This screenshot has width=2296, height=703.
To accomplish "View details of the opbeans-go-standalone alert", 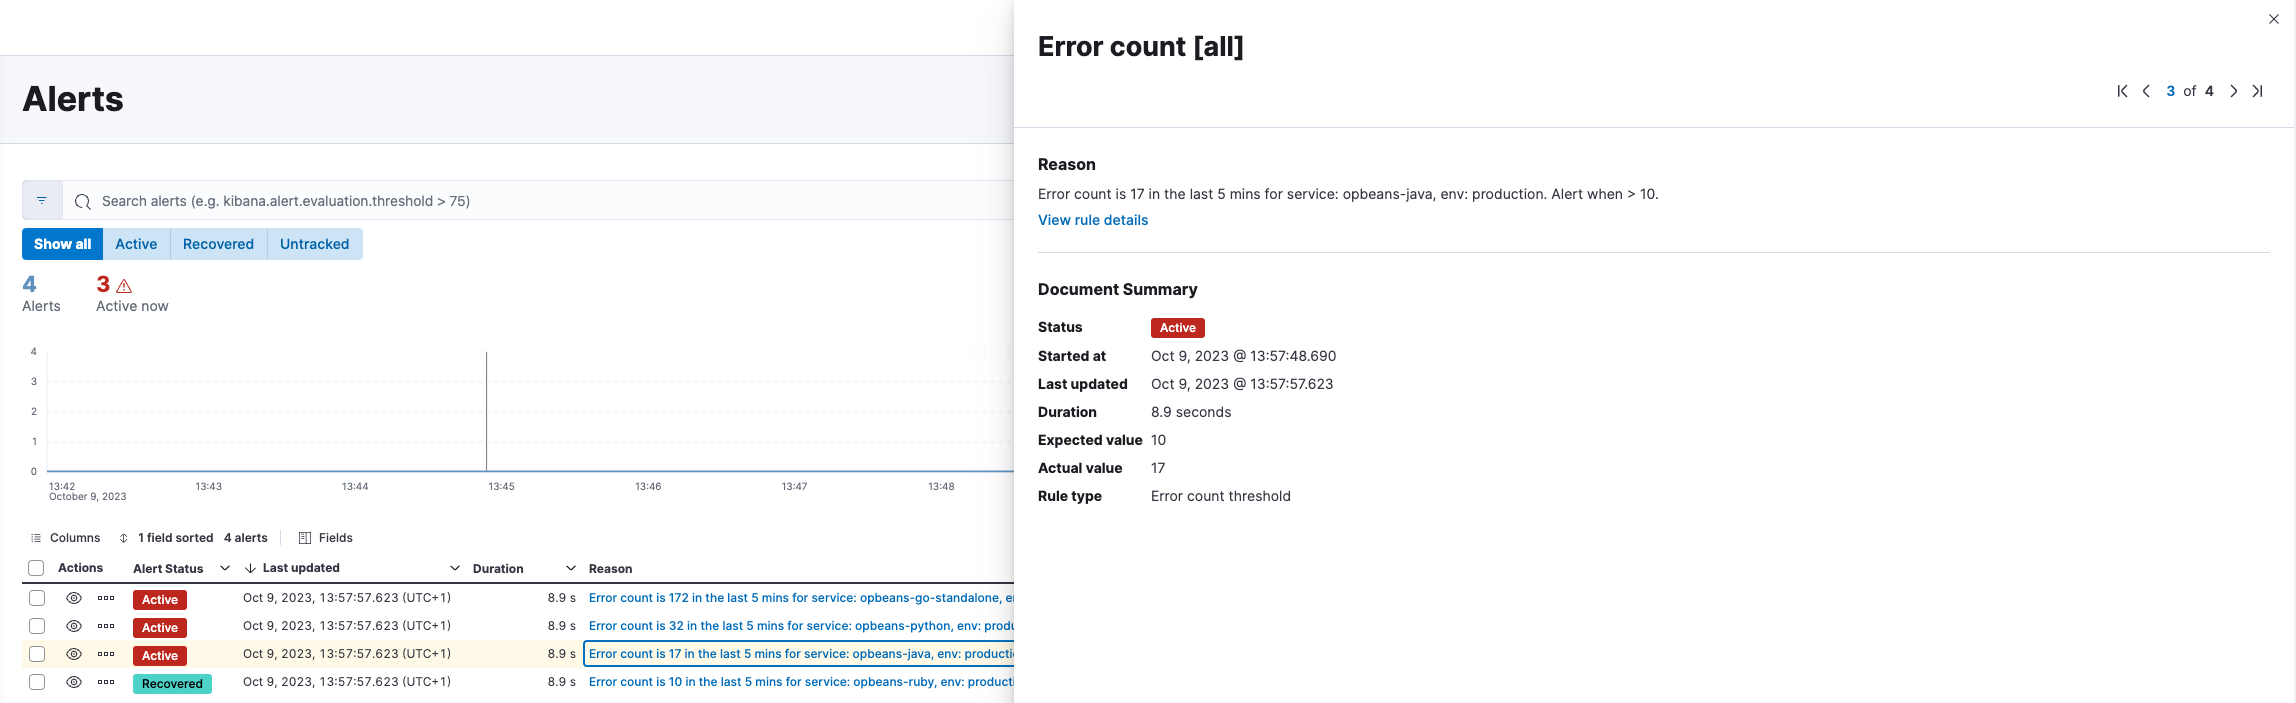I will pyautogui.click(x=74, y=598).
